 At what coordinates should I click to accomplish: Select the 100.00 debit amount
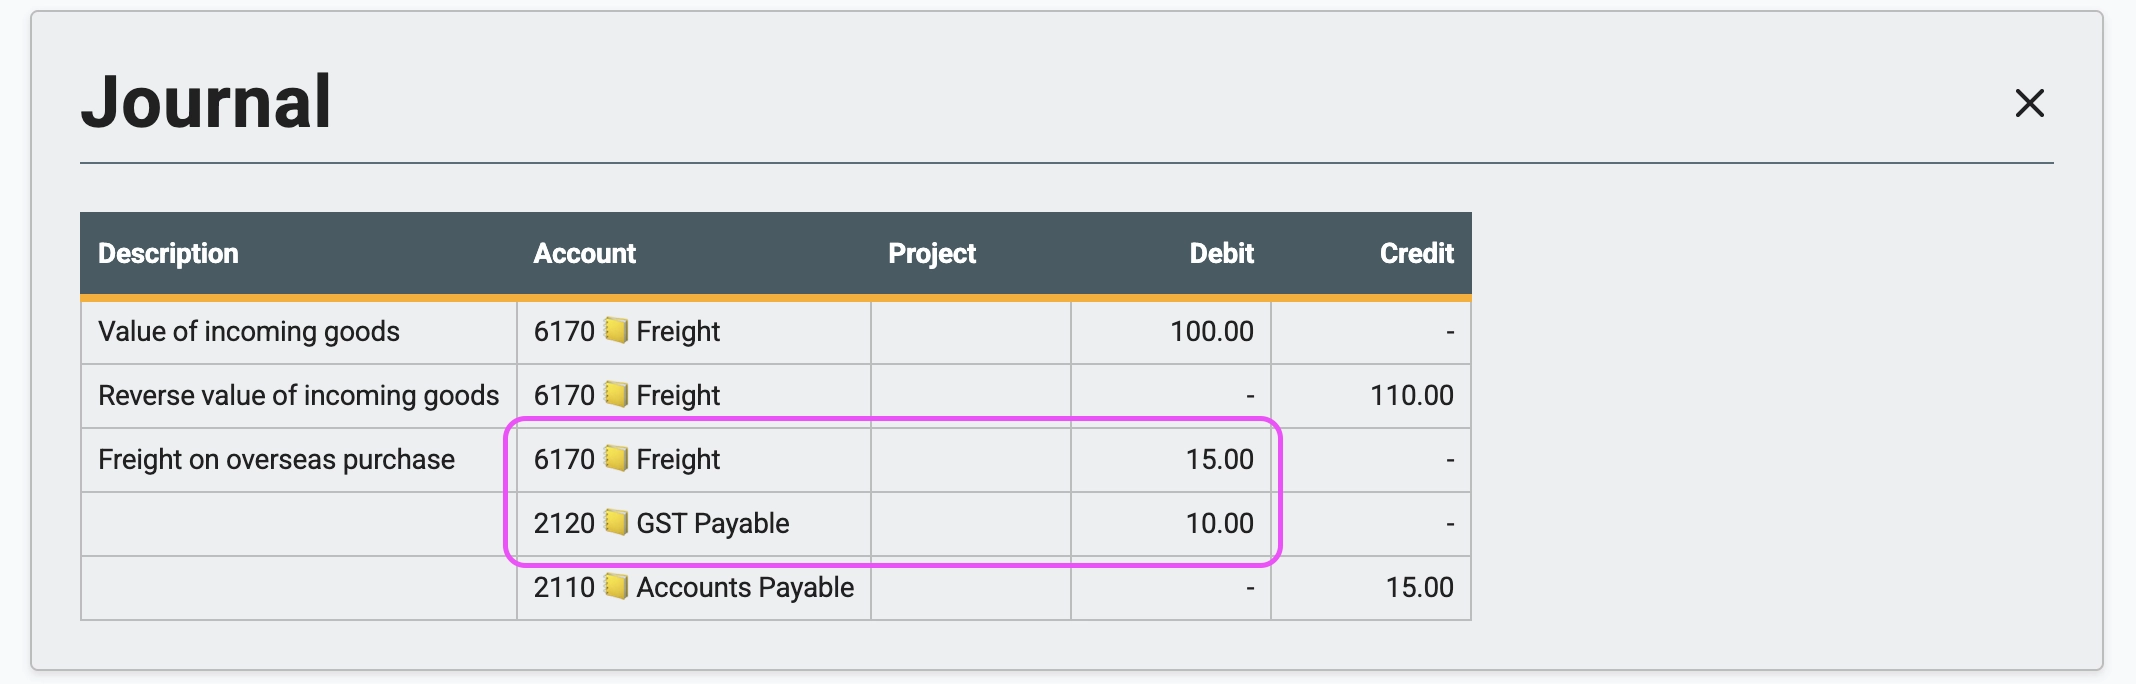coord(1211,331)
